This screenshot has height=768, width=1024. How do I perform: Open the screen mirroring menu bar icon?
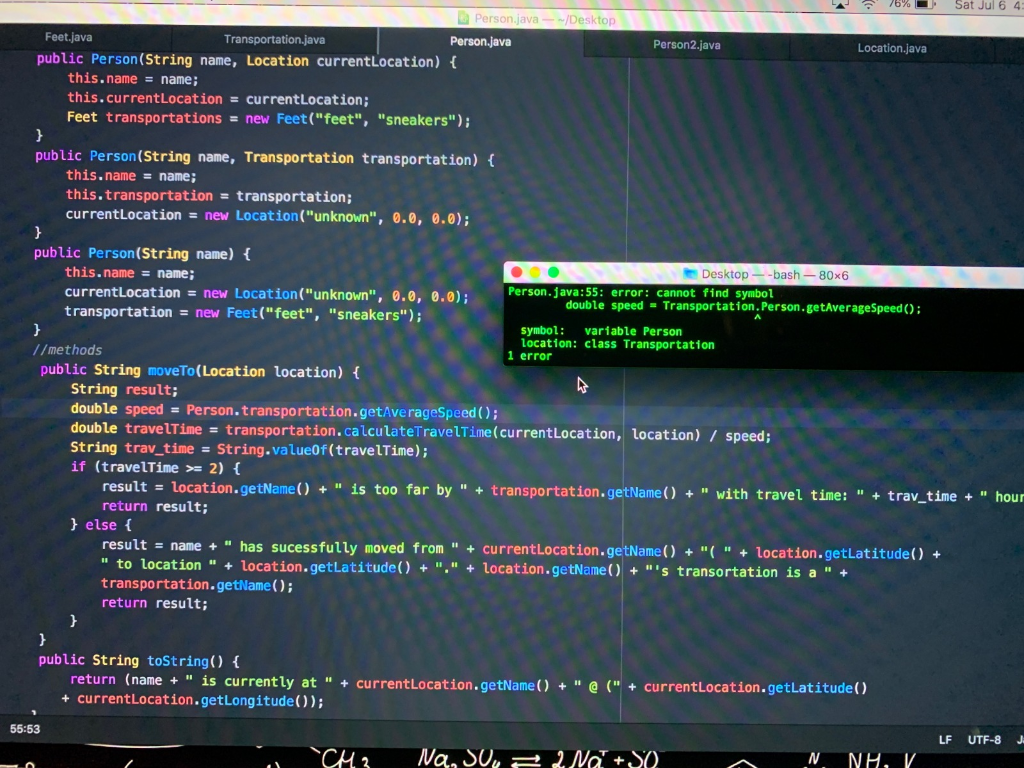[838, 4]
